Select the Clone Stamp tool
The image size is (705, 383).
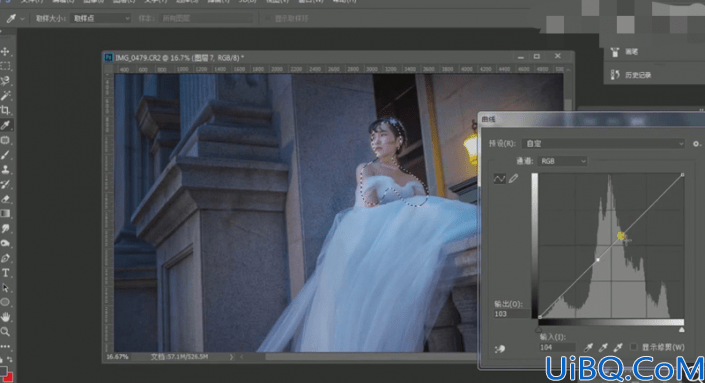[x=5, y=169]
